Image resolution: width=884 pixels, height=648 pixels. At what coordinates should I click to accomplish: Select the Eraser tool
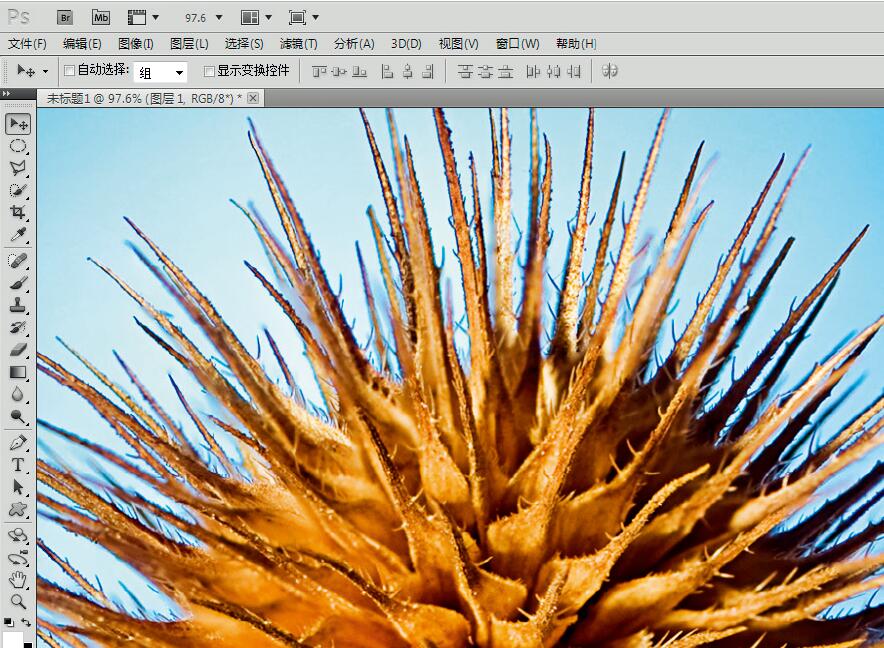pyautogui.click(x=18, y=350)
